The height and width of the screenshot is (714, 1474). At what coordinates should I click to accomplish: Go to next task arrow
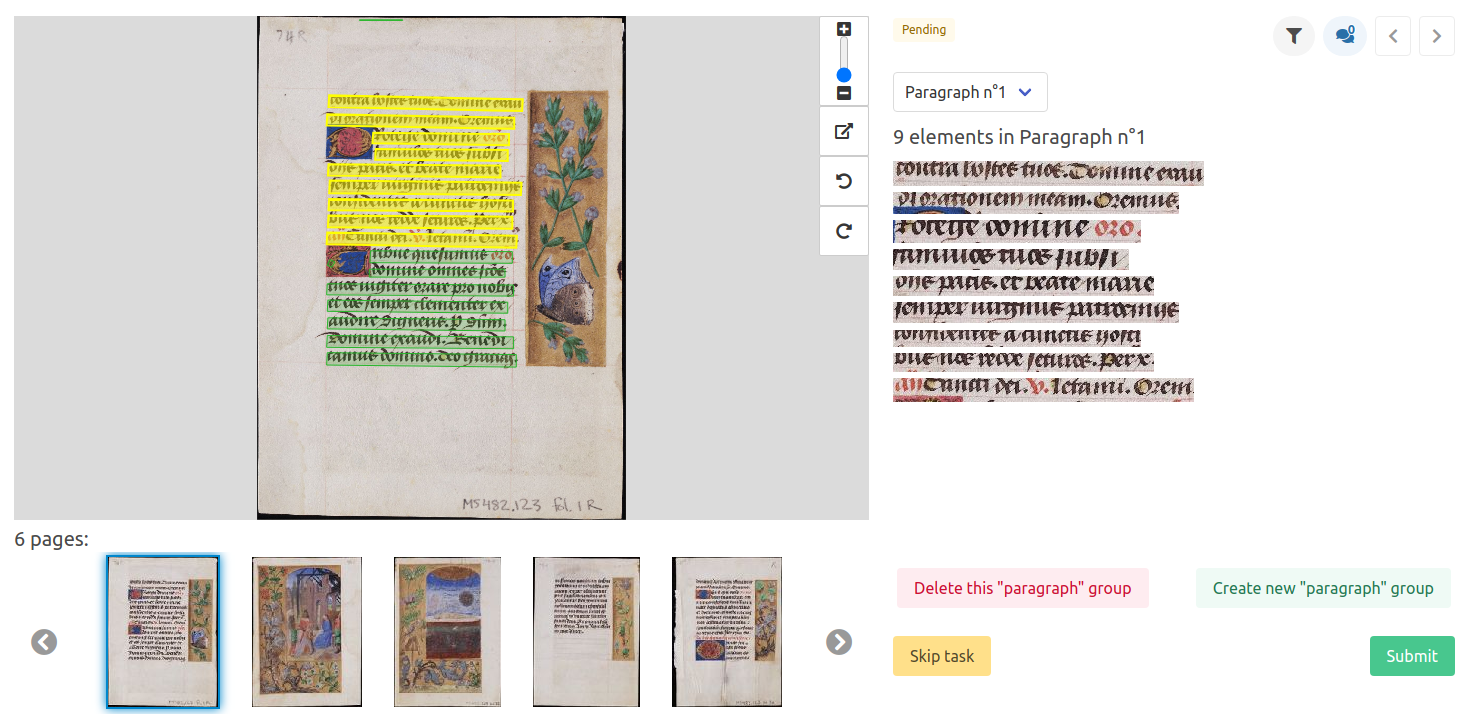(x=1437, y=36)
